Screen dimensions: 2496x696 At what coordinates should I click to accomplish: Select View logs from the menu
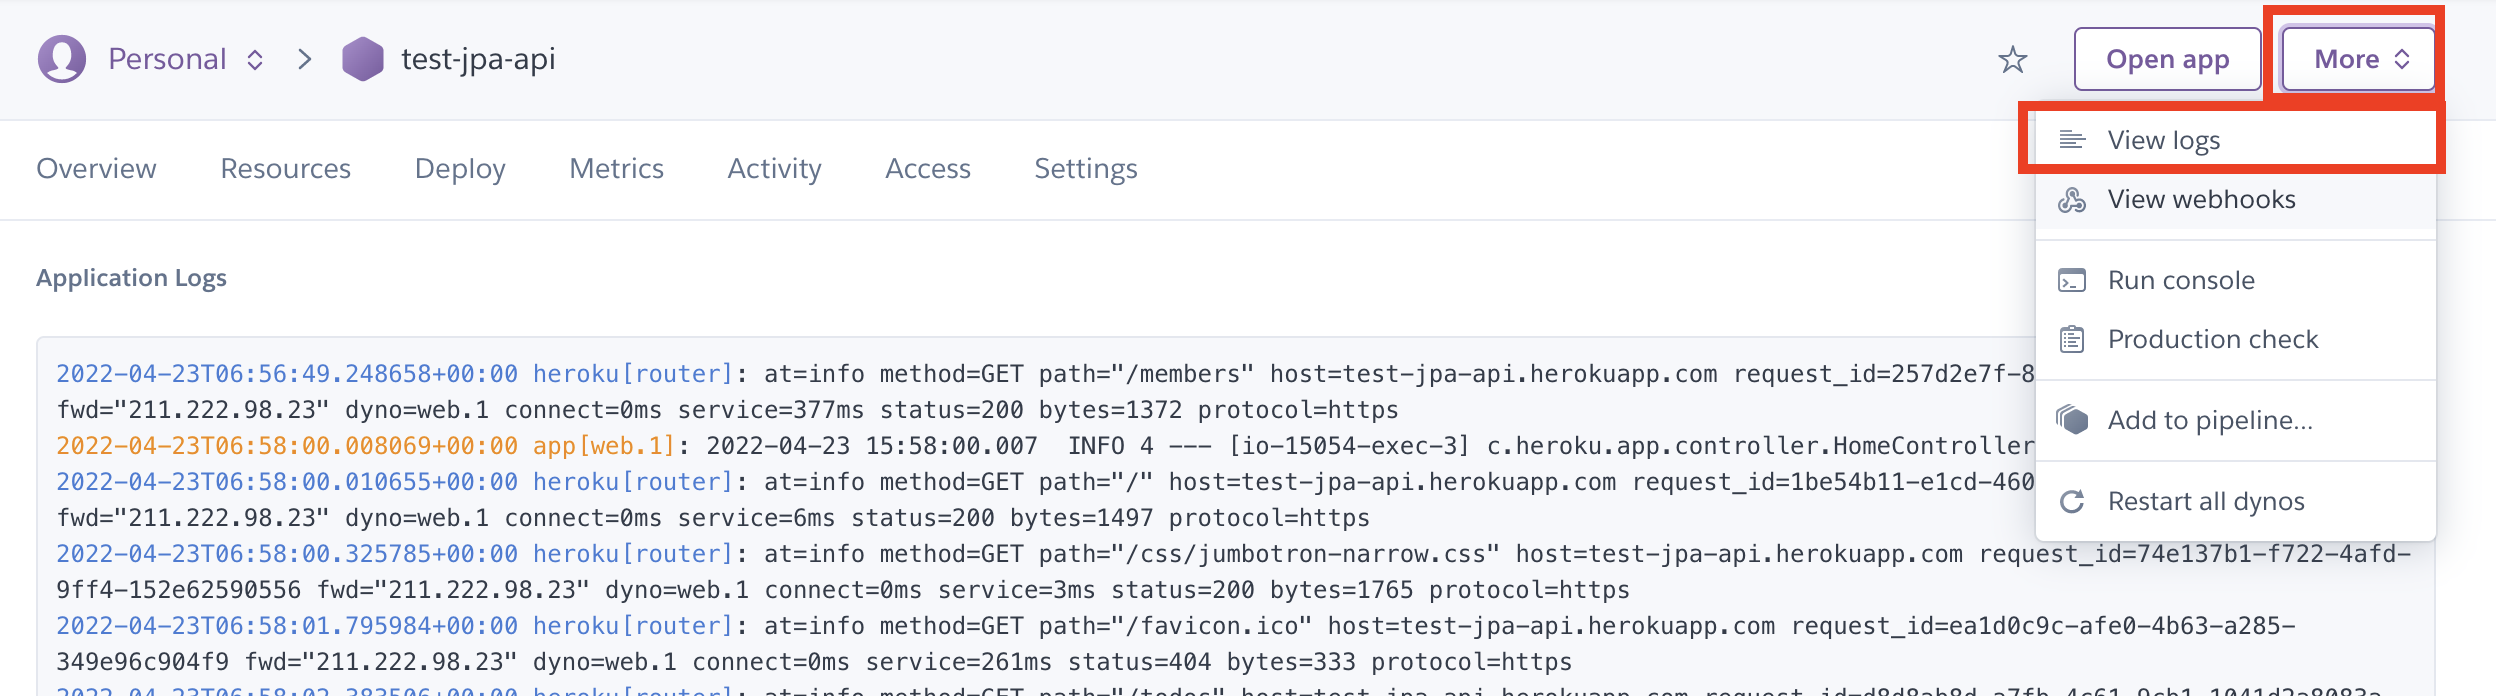(x=2236, y=140)
